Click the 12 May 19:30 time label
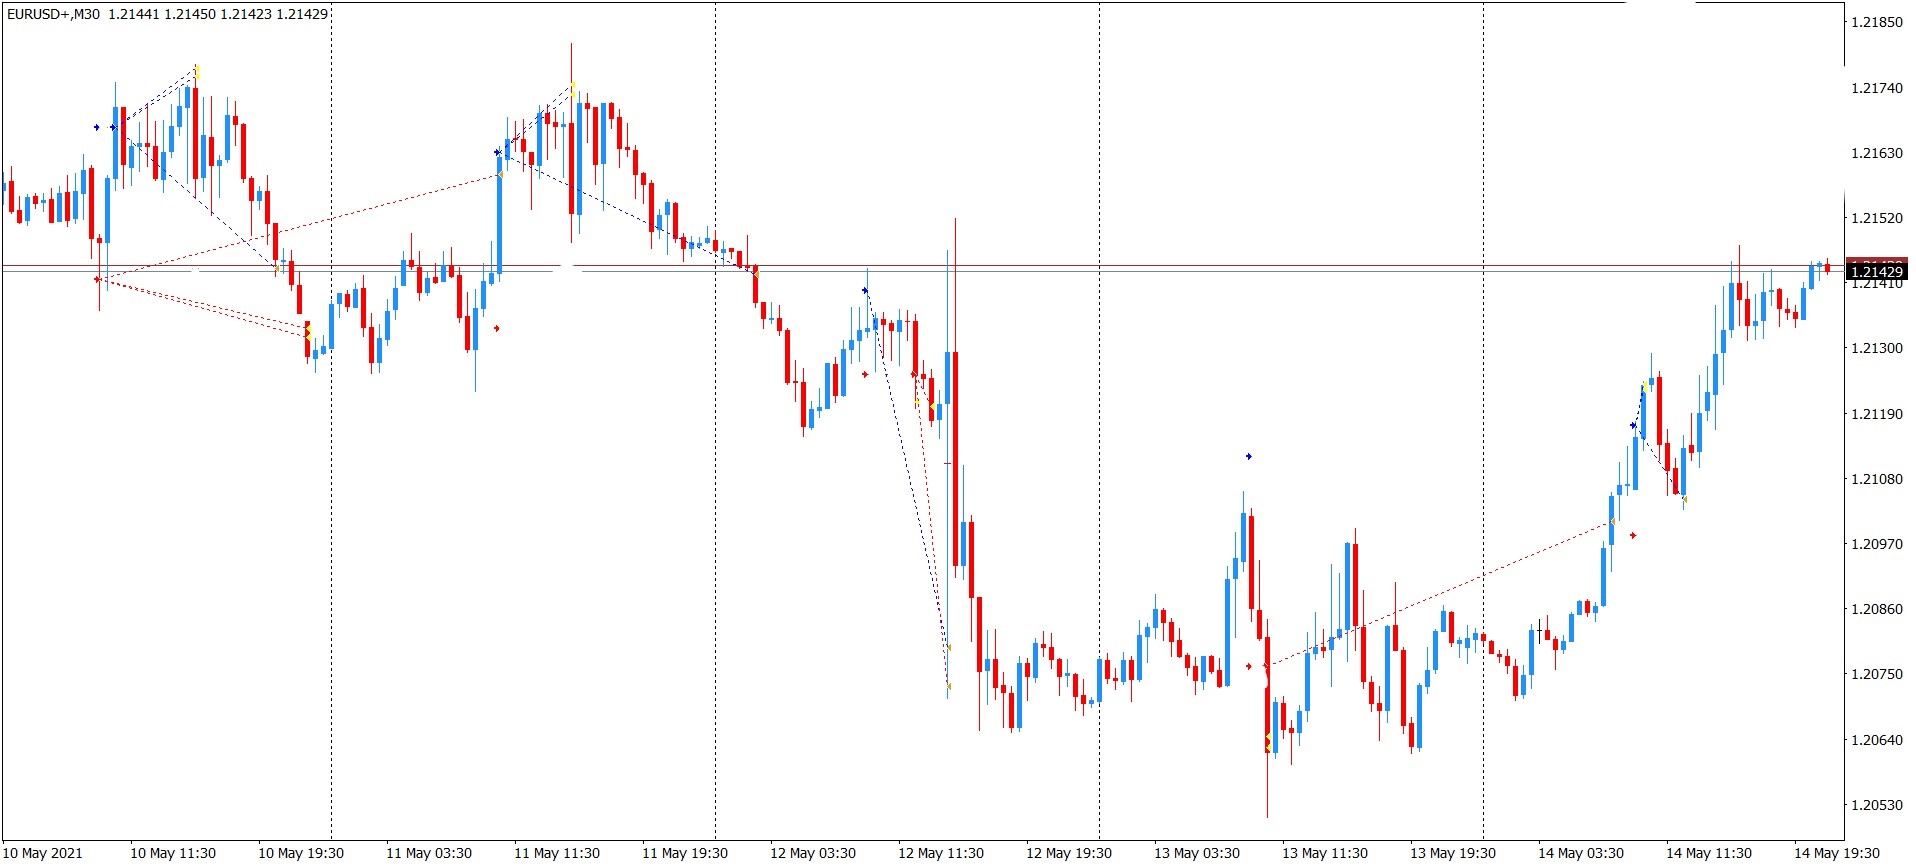This screenshot has width=1916, height=866. click(x=1069, y=853)
